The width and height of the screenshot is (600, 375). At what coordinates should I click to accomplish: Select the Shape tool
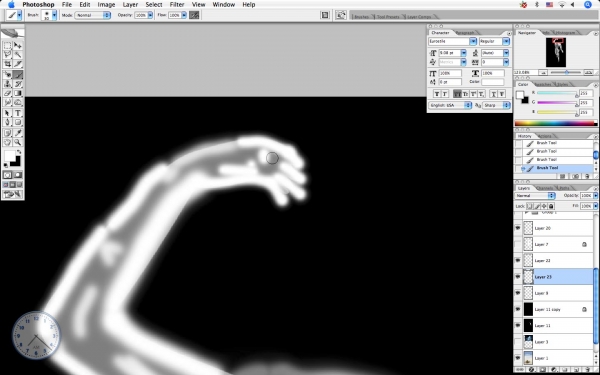coord(18,122)
